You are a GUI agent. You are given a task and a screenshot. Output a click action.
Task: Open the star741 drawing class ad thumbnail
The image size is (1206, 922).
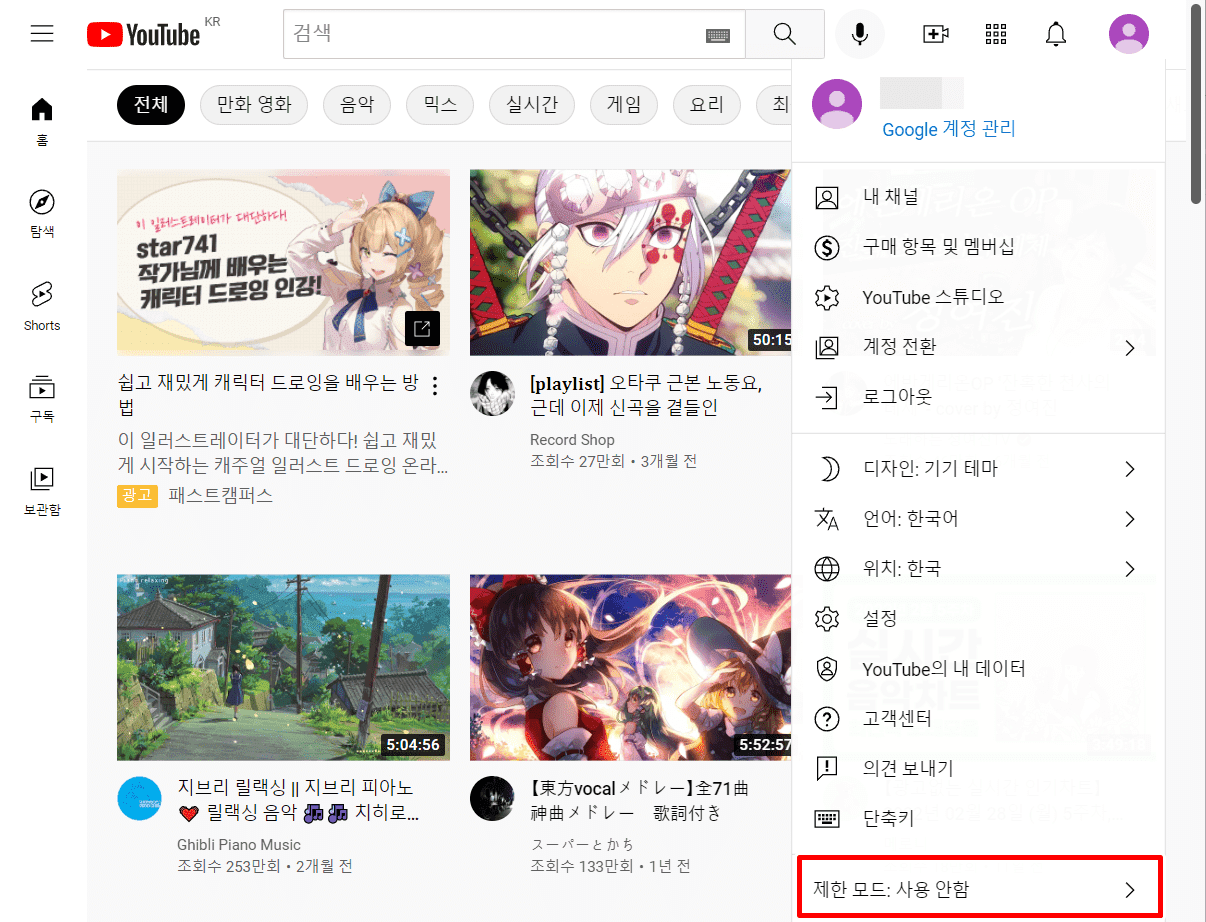click(283, 262)
